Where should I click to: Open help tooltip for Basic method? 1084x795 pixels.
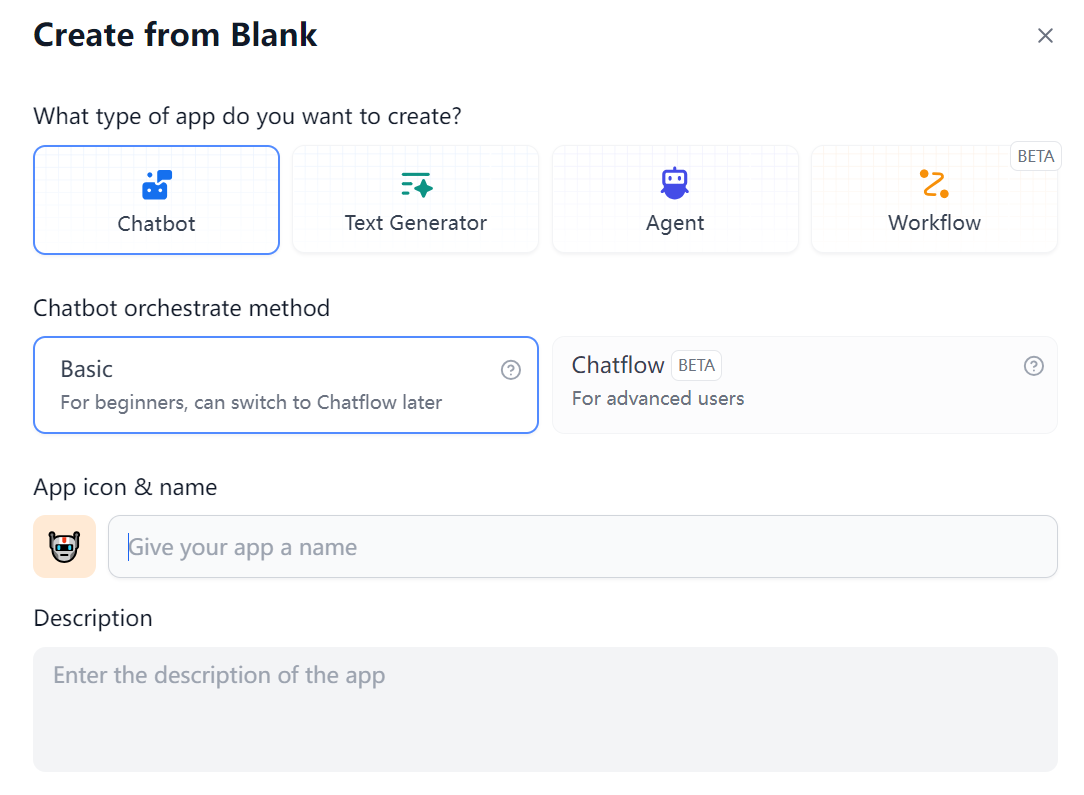(511, 370)
